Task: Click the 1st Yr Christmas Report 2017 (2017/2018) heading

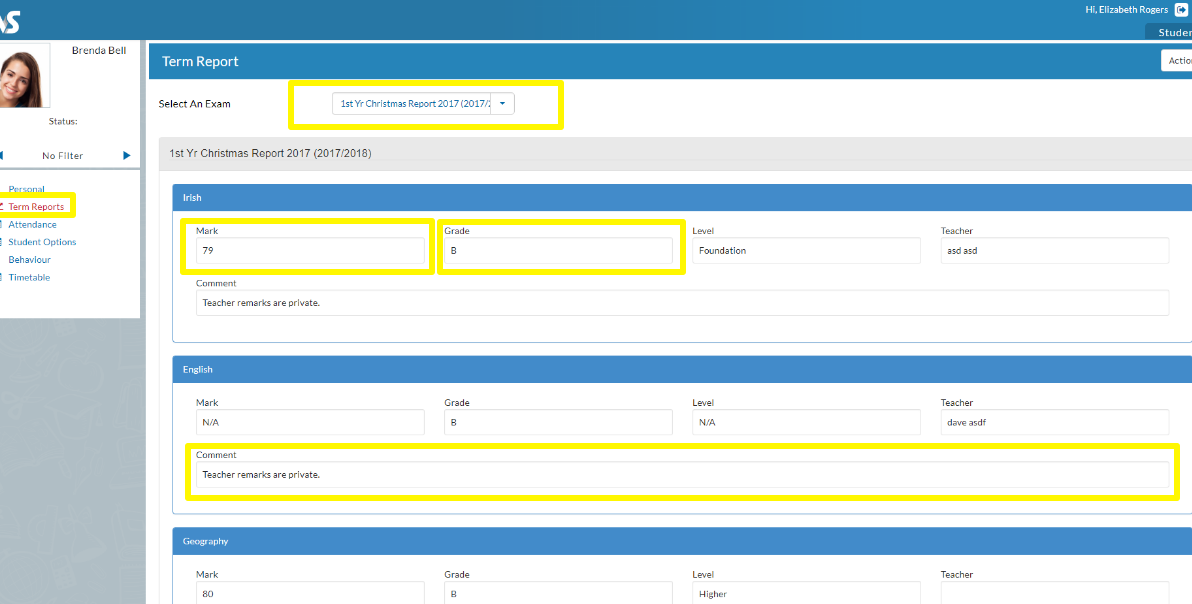Action: click(270, 153)
